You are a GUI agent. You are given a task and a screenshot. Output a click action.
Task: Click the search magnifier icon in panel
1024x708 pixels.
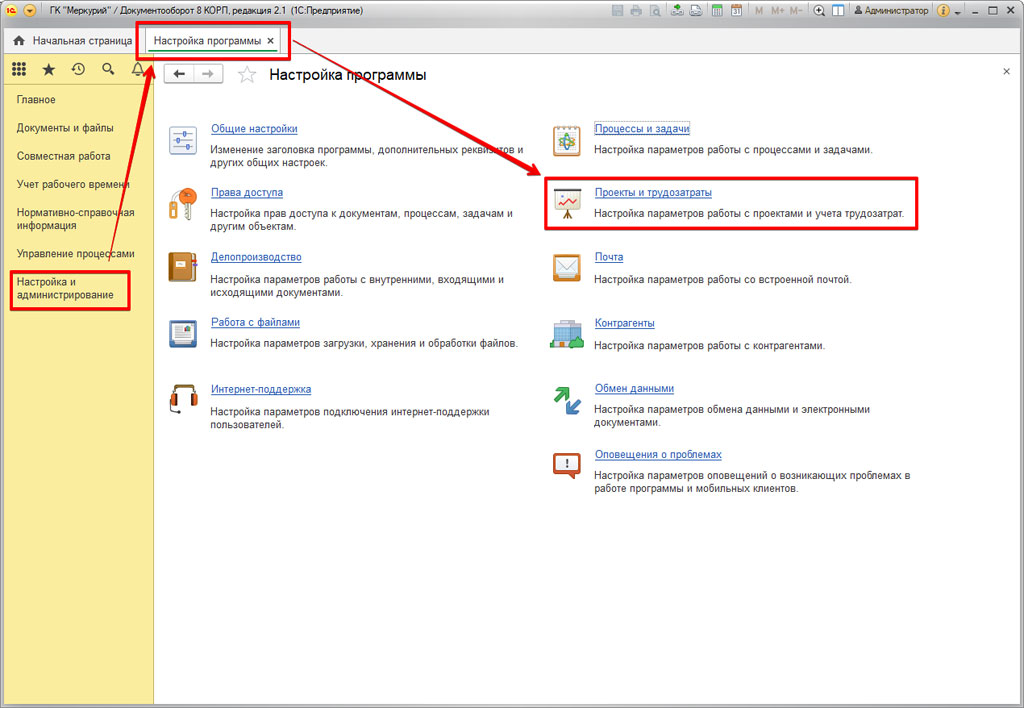(x=108, y=69)
